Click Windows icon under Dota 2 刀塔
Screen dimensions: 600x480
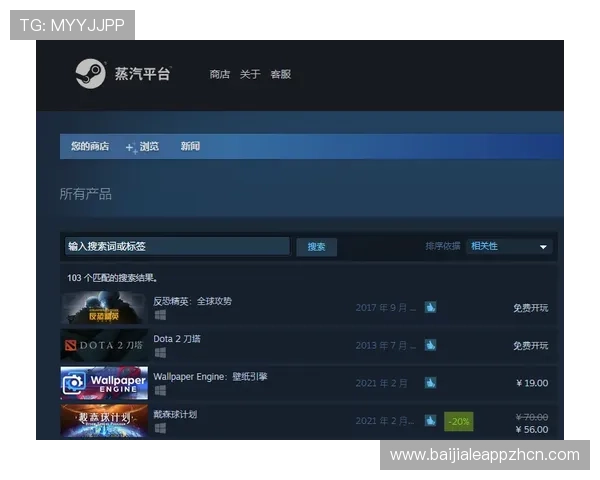(160, 353)
